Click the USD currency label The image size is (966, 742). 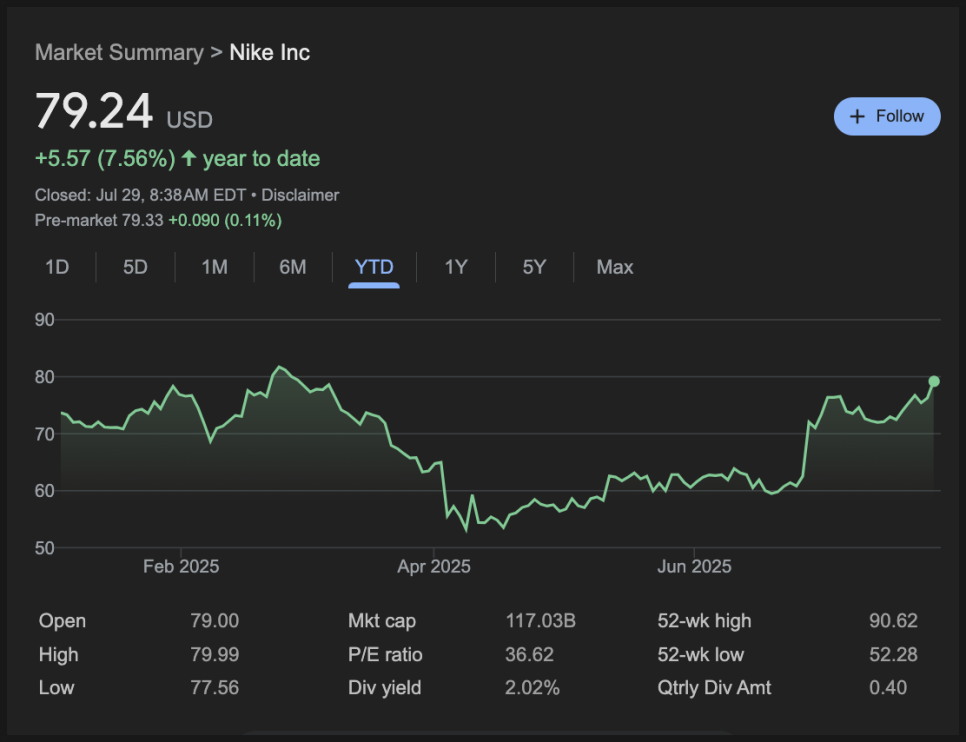tap(190, 120)
